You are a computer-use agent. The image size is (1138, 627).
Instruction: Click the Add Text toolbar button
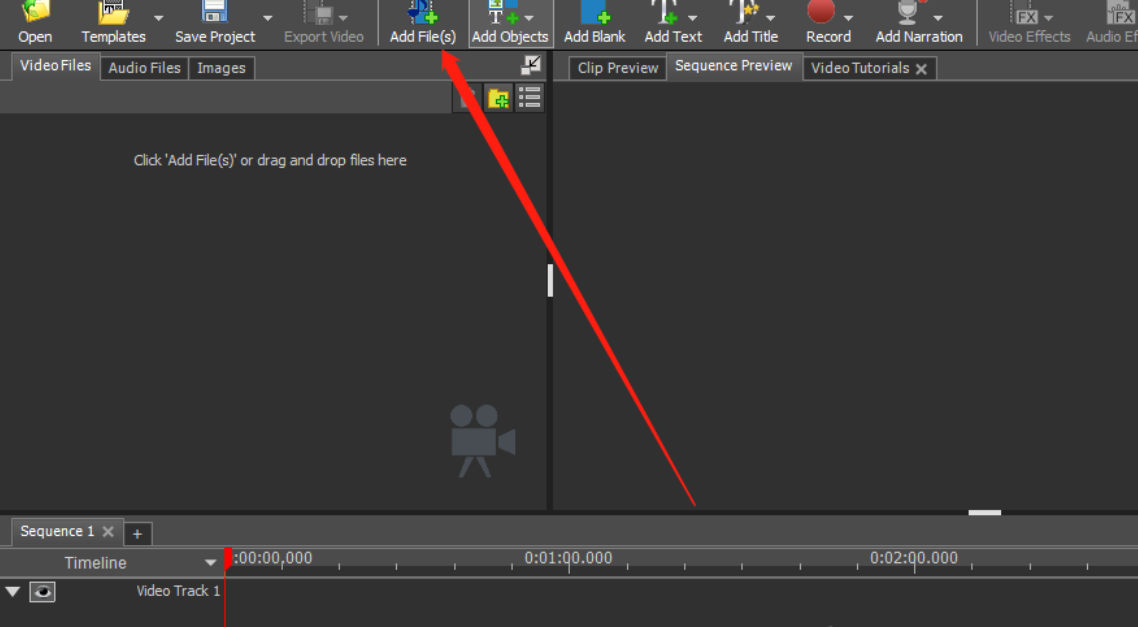tap(673, 24)
